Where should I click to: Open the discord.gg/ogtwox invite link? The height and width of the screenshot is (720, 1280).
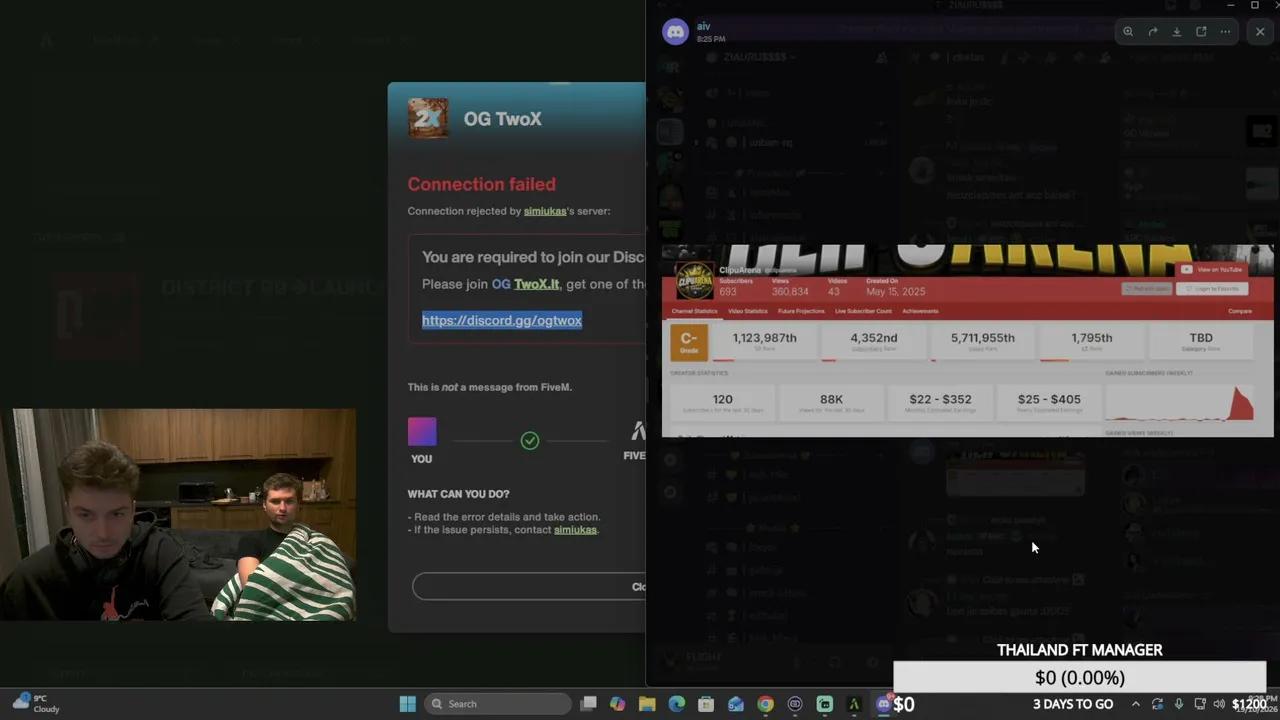502,320
